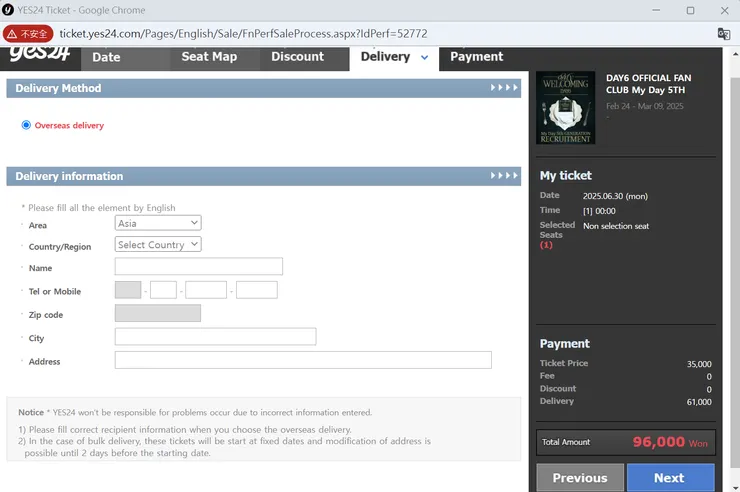This screenshot has width=740, height=492.
Task: Switch to the Date step tab
Action: tap(106, 57)
